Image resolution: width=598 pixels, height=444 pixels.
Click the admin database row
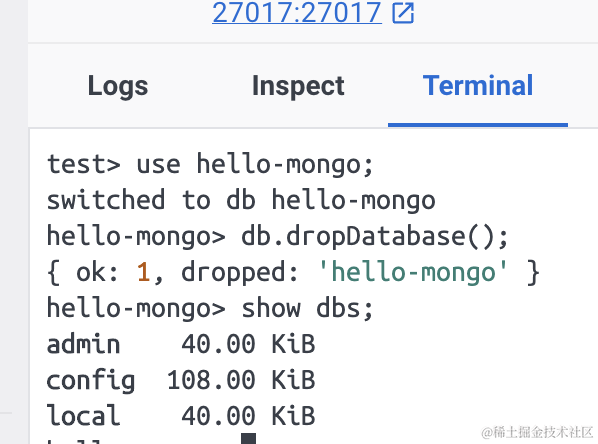[181, 344]
